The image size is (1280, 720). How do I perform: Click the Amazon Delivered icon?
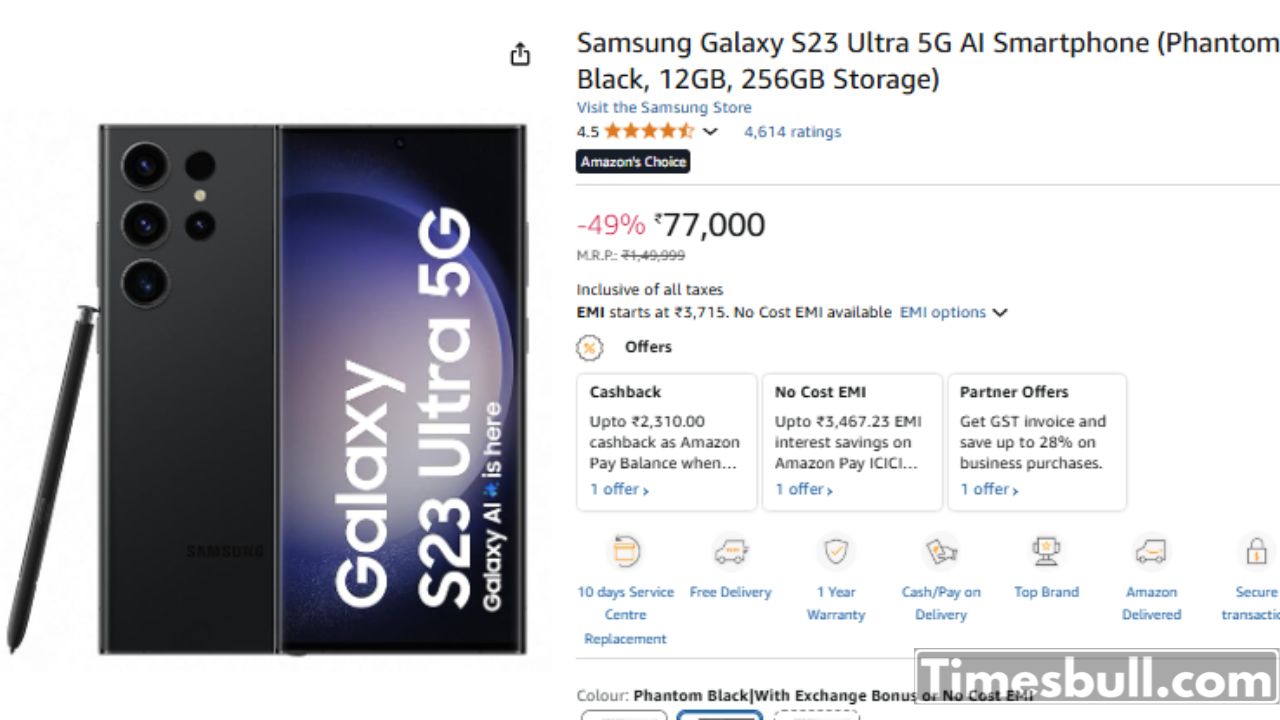click(x=1151, y=551)
